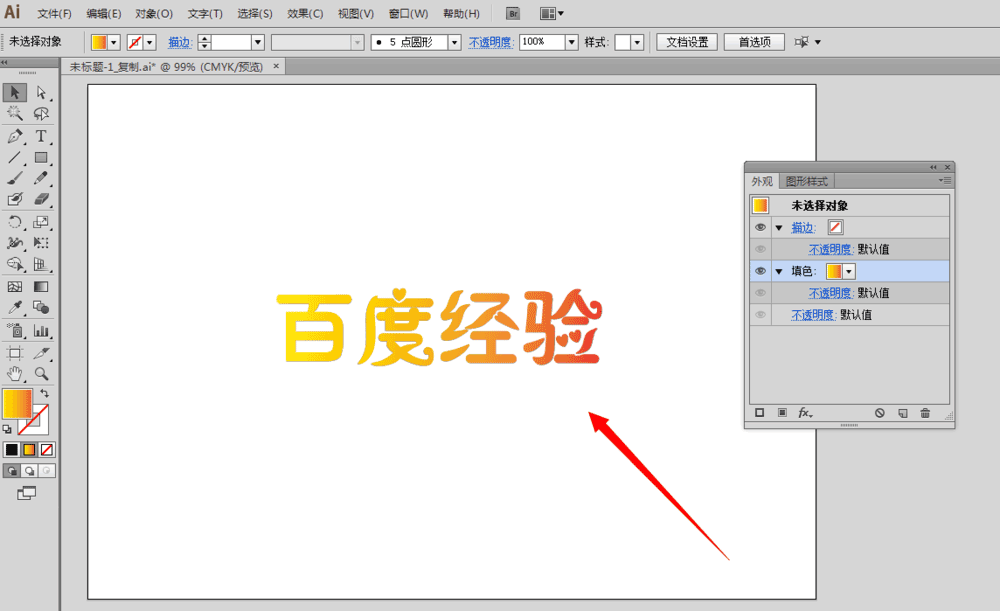Select the Lasso tool
The image size is (1000, 611).
[x=41, y=114]
